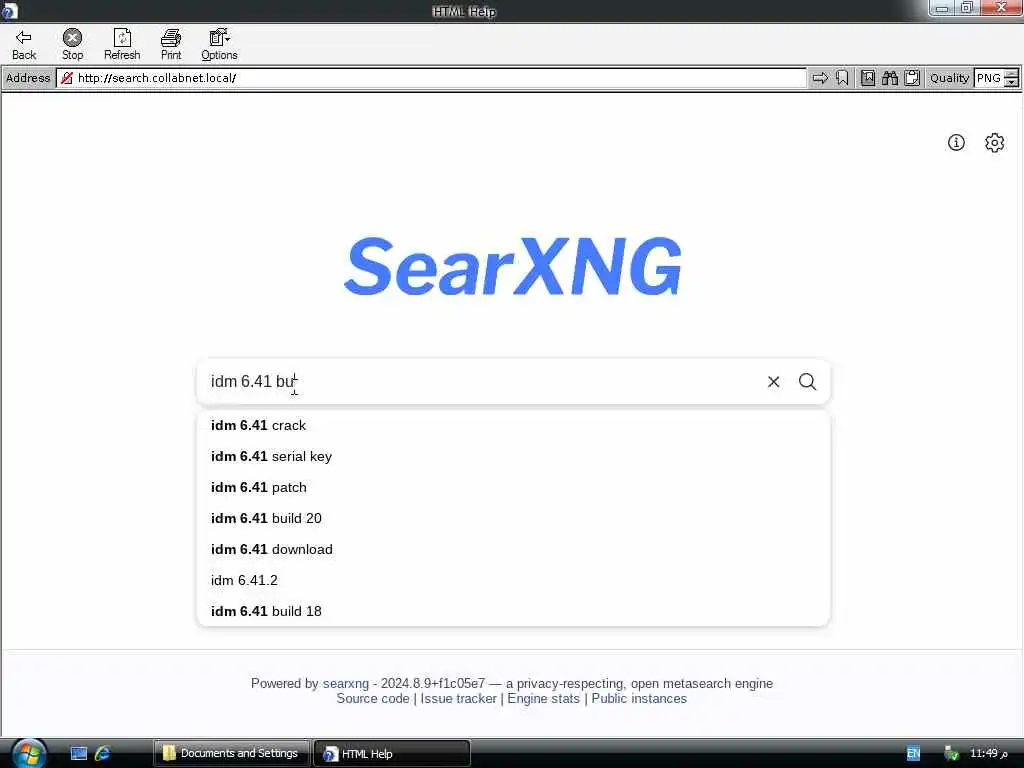
Task: Click the SearXNG logo
Action: click(x=513, y=266)
